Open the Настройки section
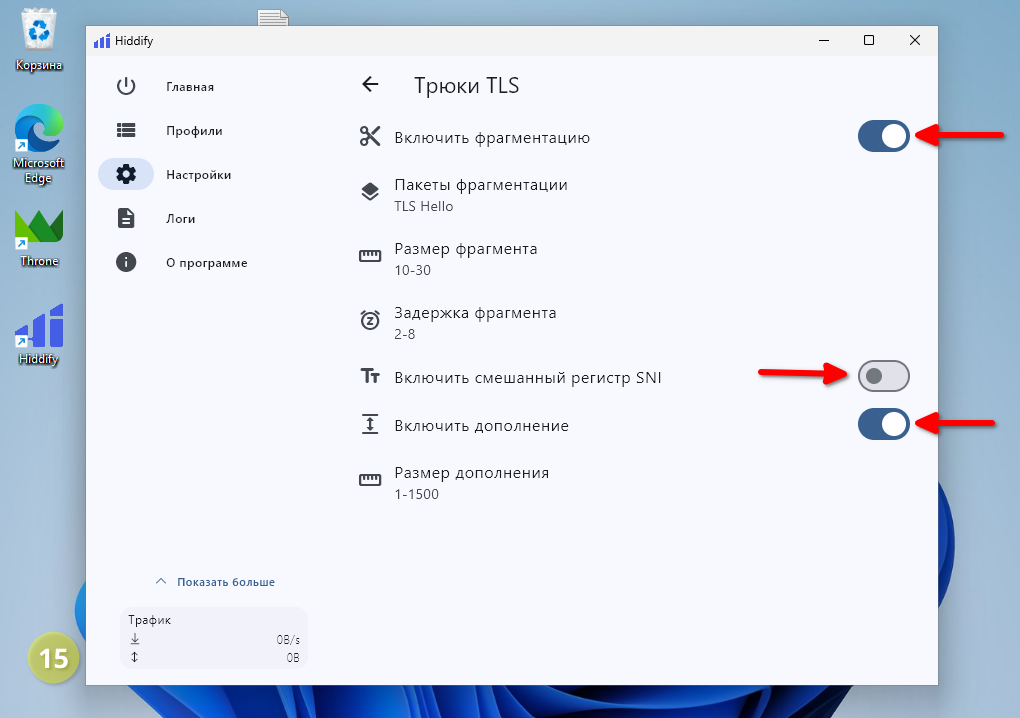 [x=198, y=175]
